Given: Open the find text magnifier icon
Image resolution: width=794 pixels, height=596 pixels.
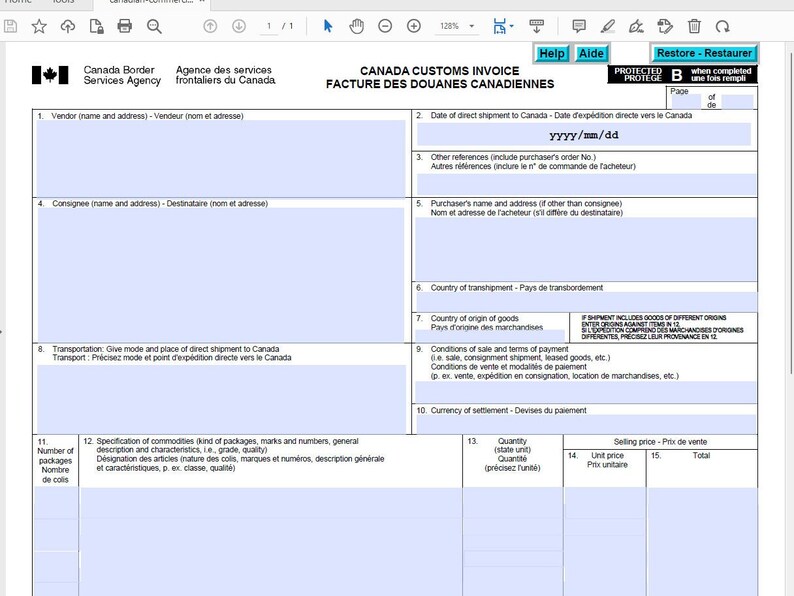Looking at the screenshot, I should pos(154,26).
